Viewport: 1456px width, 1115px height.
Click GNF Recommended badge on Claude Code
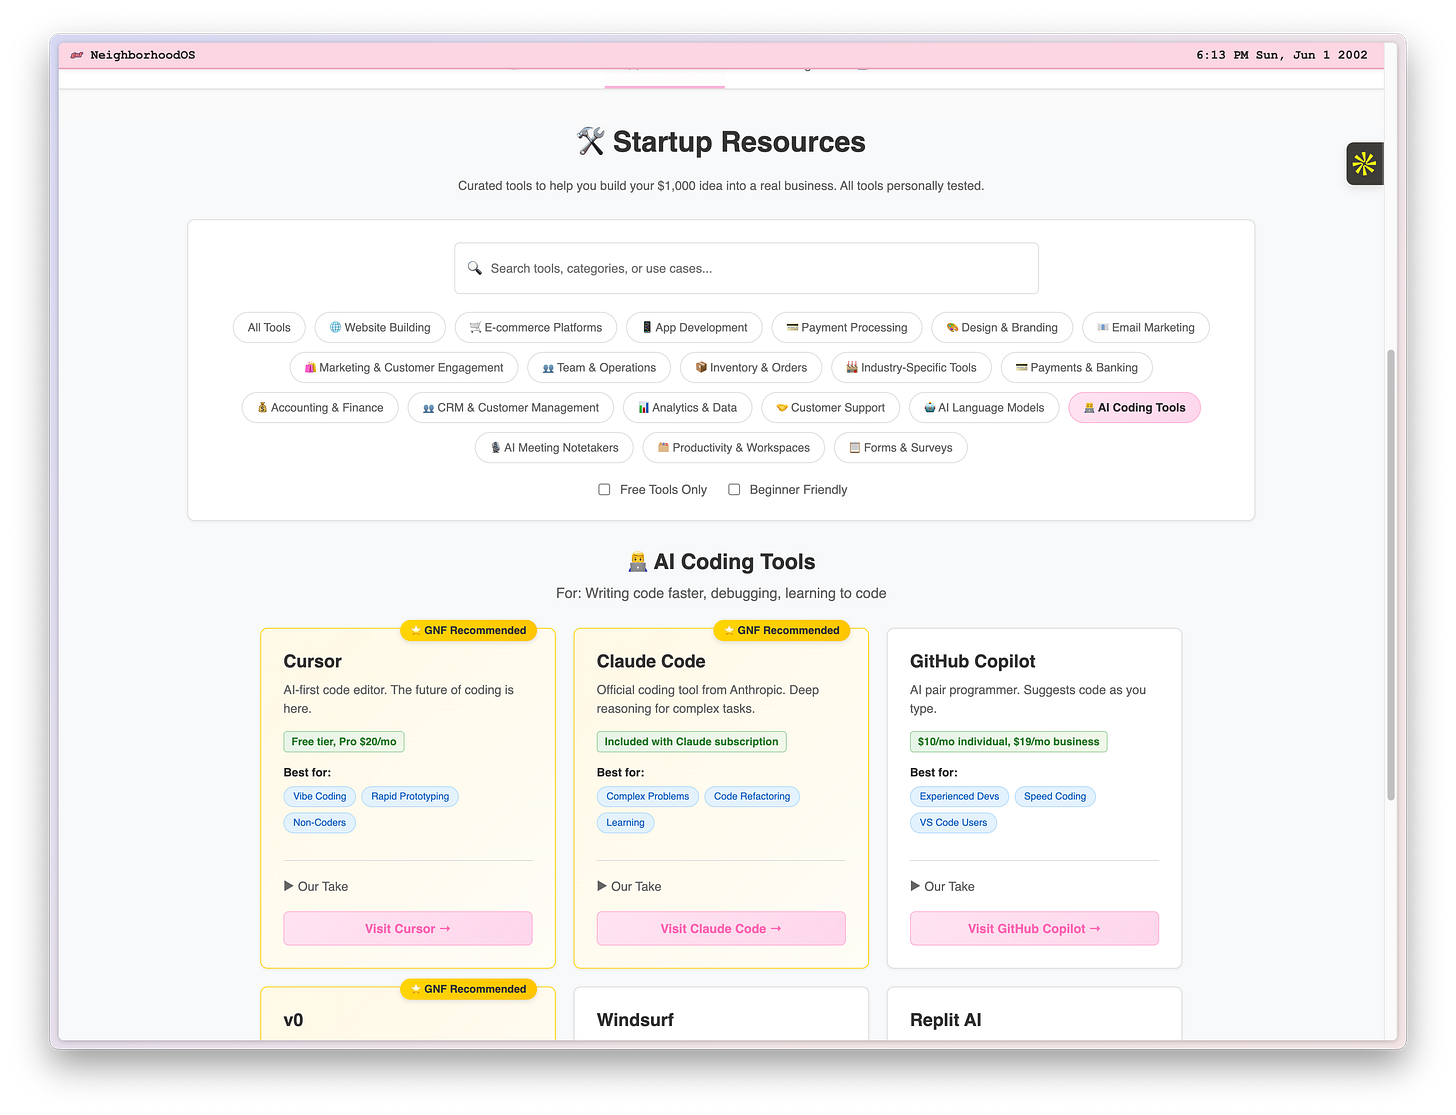click(782, 630)
